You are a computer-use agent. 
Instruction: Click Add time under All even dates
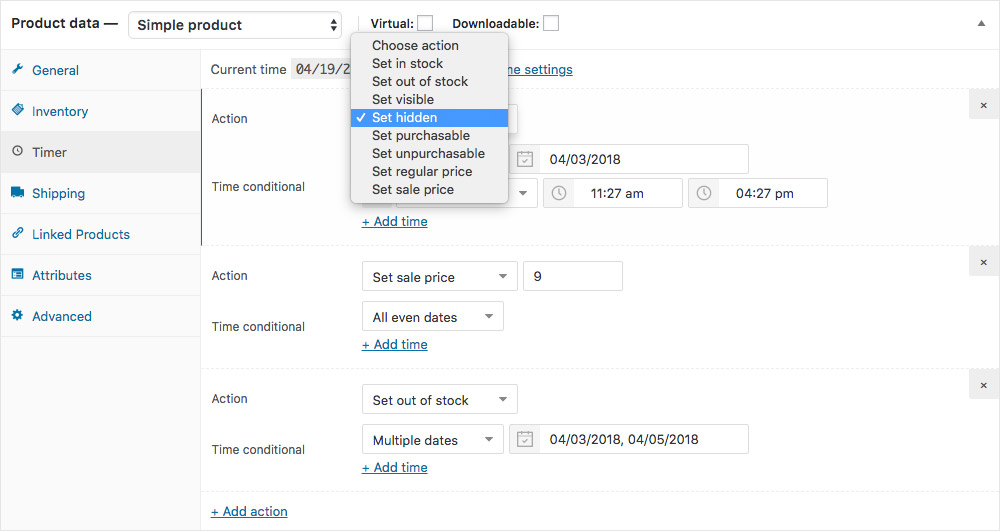point(394,344)
